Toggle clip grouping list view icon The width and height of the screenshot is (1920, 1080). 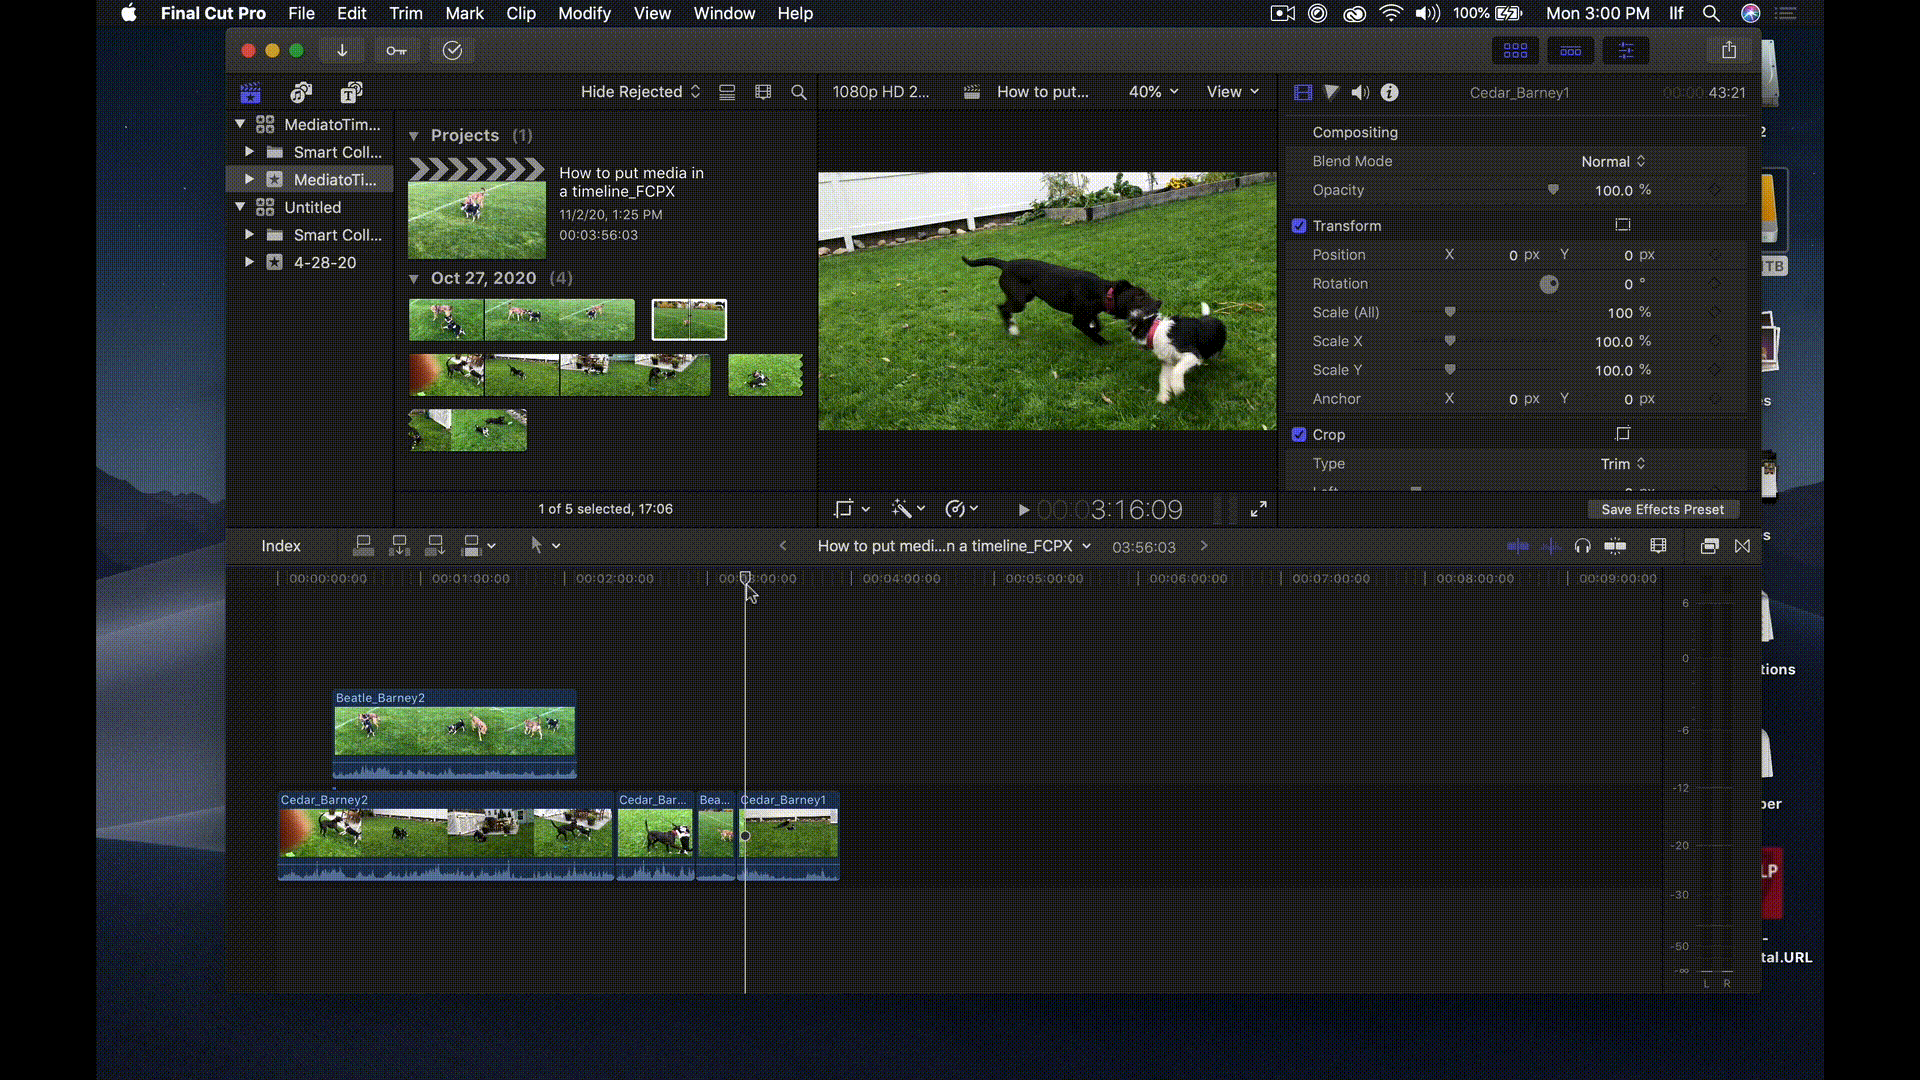[727, 92]
